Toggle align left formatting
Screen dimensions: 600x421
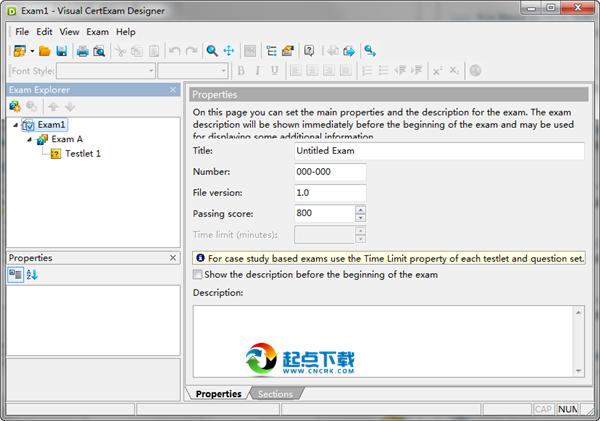pos(295,70)
